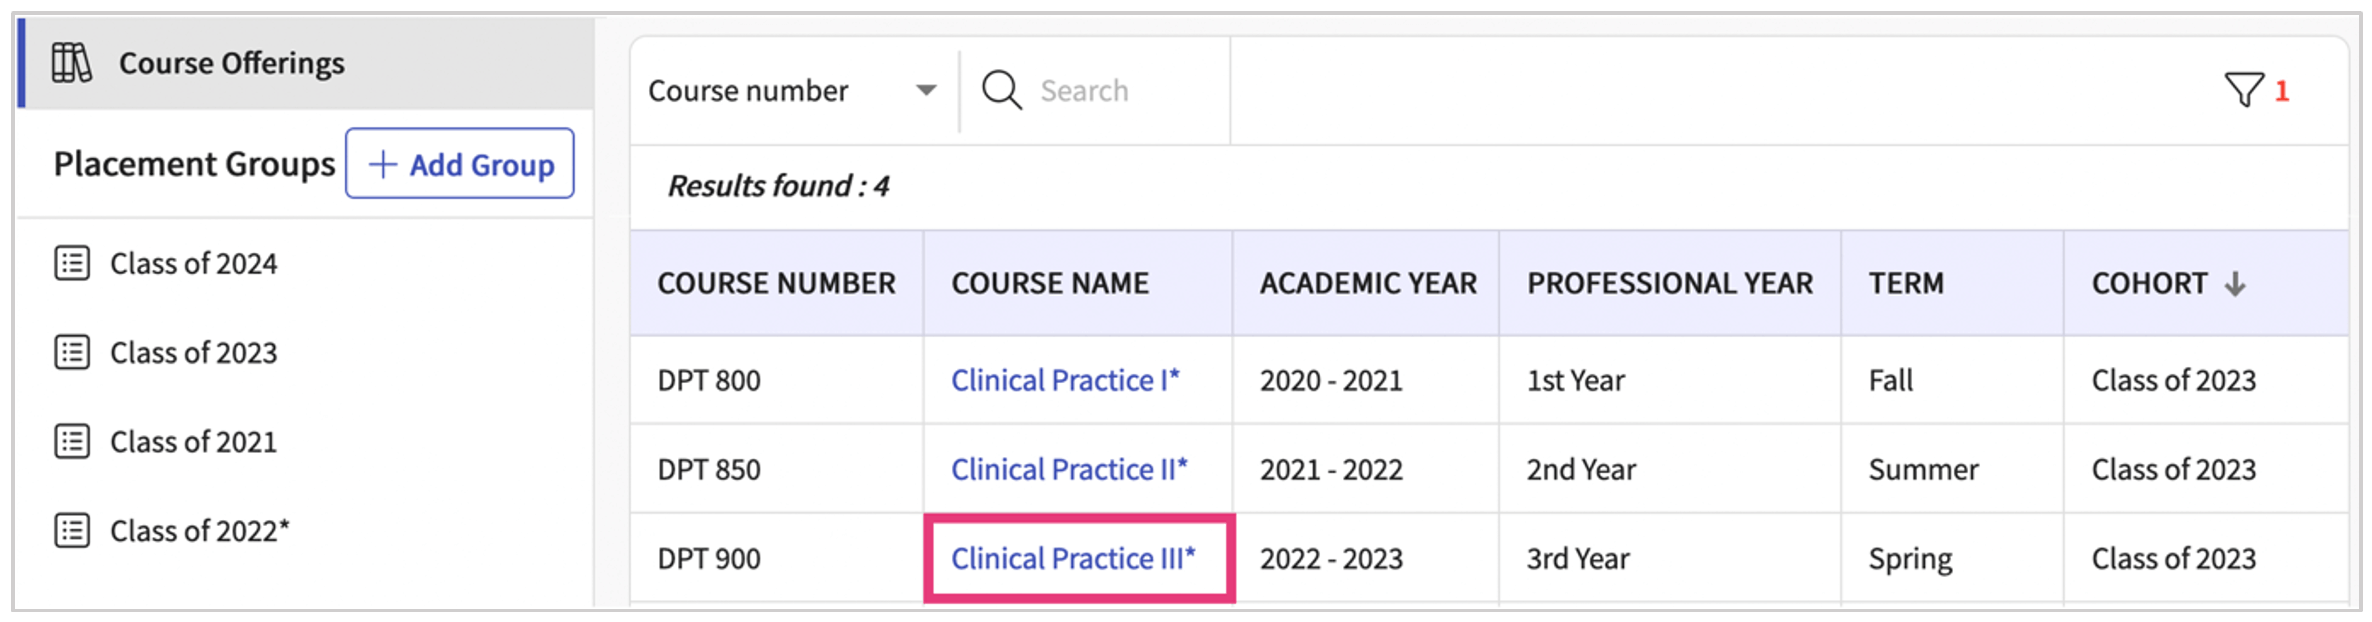Sort by the Academic Year column header

coord(1367,283)
